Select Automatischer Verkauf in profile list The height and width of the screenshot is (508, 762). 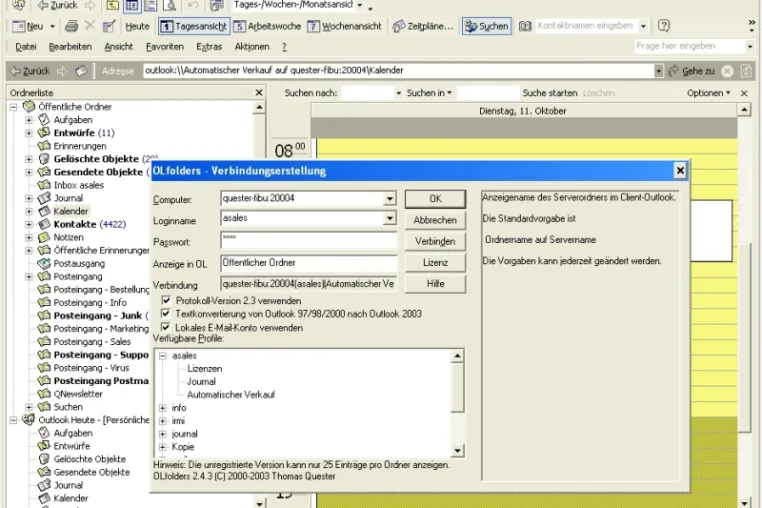coord(231,395)
